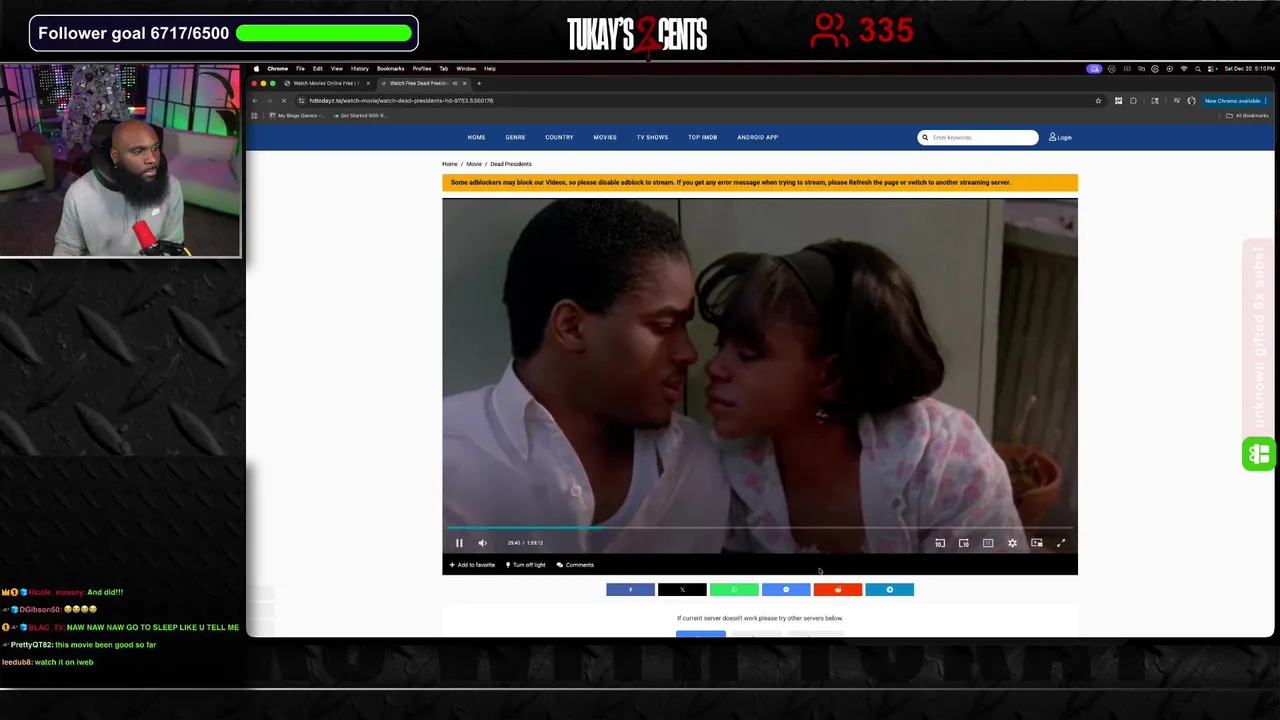Open the MOVIES nav link
The width and height of the screenshot is (1280, 720).
[605, 137]
